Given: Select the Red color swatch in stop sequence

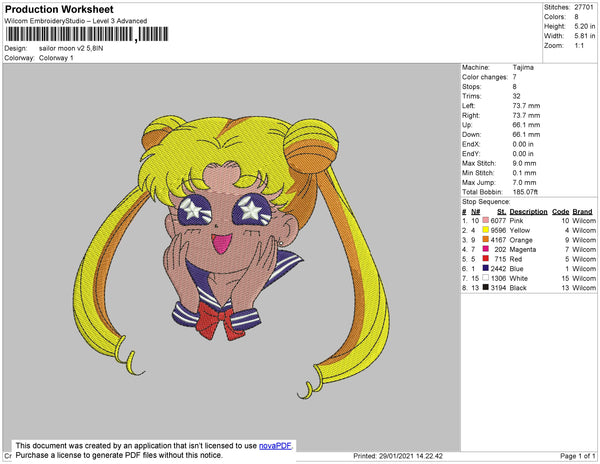Looking at the screenshot, I should pos(486,259).
